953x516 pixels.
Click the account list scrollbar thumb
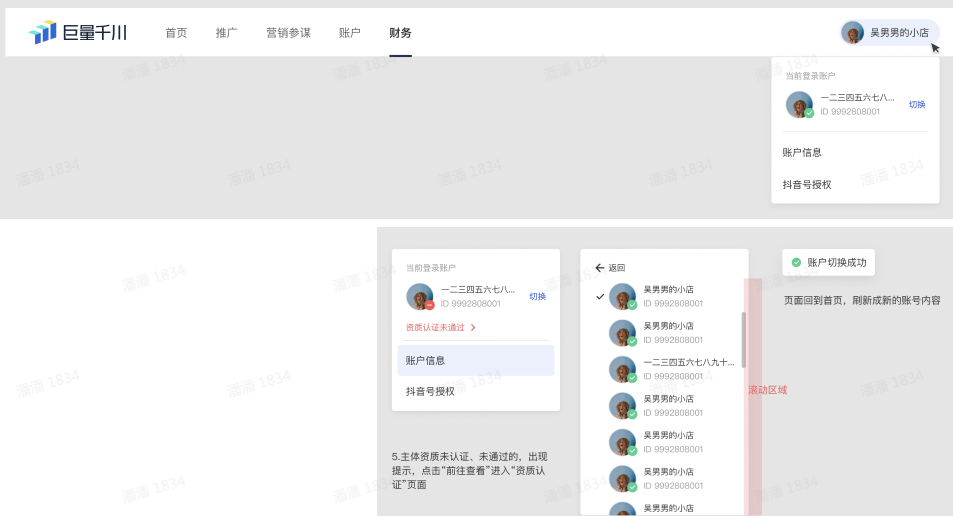click(743, 340)
